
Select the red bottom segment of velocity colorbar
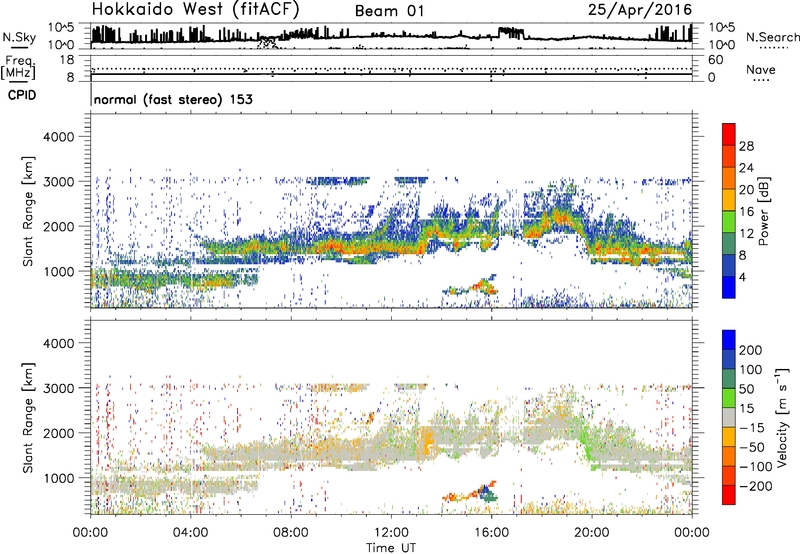[x=729, y=495]
